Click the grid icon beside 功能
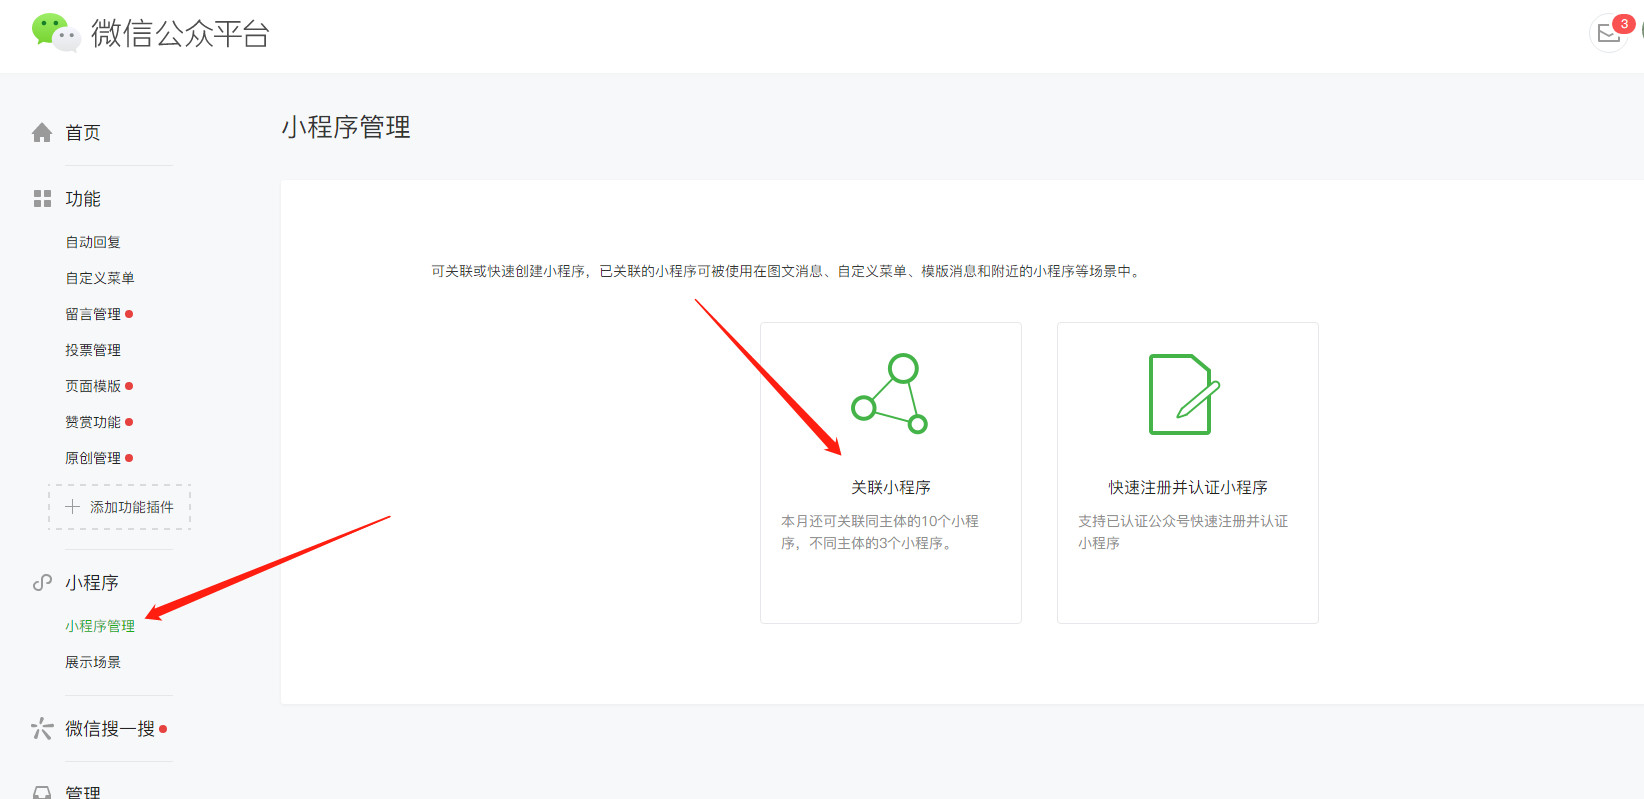The height and width of the screenshot is (799, 1644). (x=42, y=199)
